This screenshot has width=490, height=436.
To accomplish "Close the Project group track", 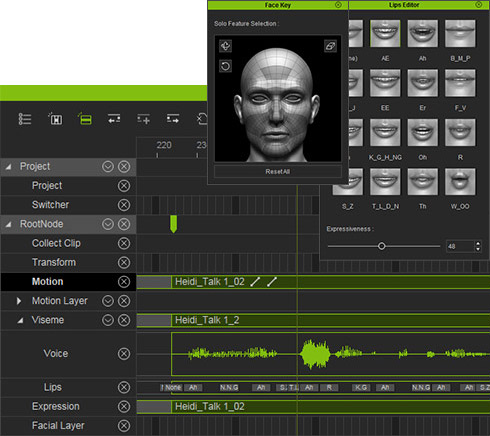I will [124, 166].
